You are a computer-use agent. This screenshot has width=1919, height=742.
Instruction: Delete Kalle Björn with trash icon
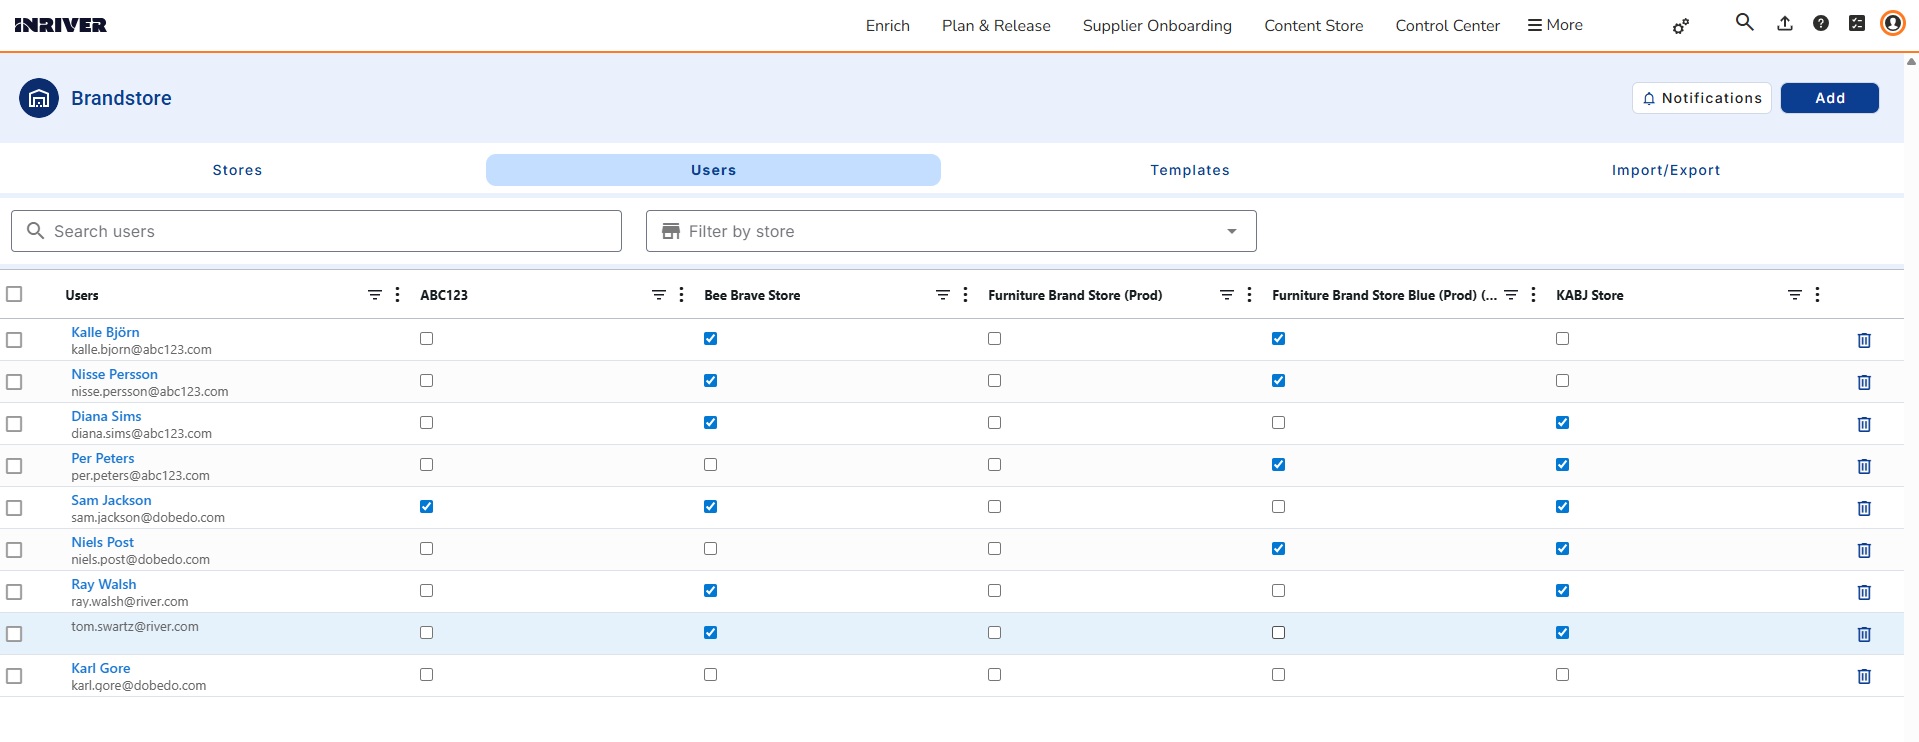tap(1864, 340)
